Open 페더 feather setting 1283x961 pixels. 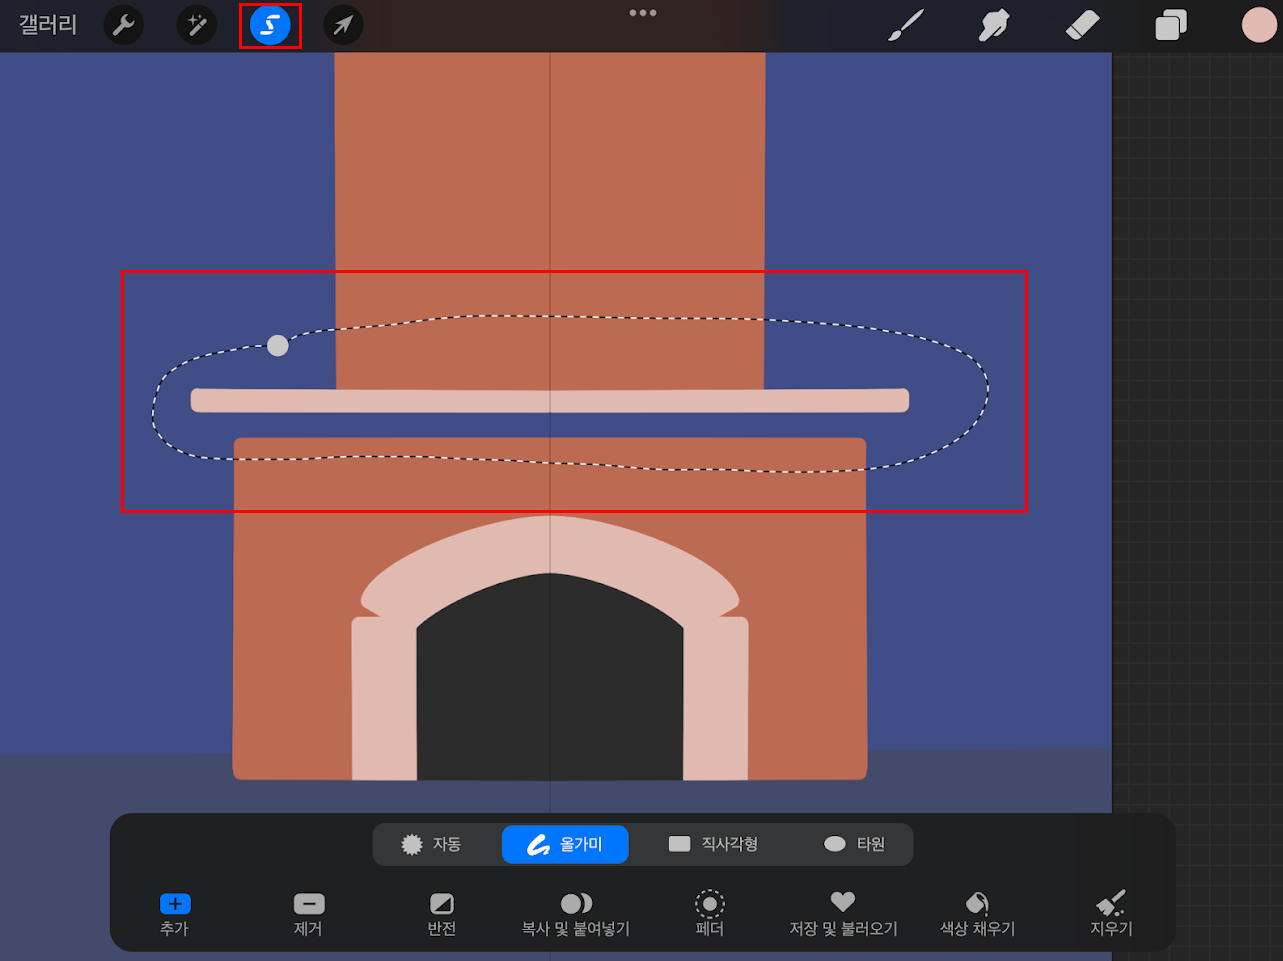click(709, 914)
